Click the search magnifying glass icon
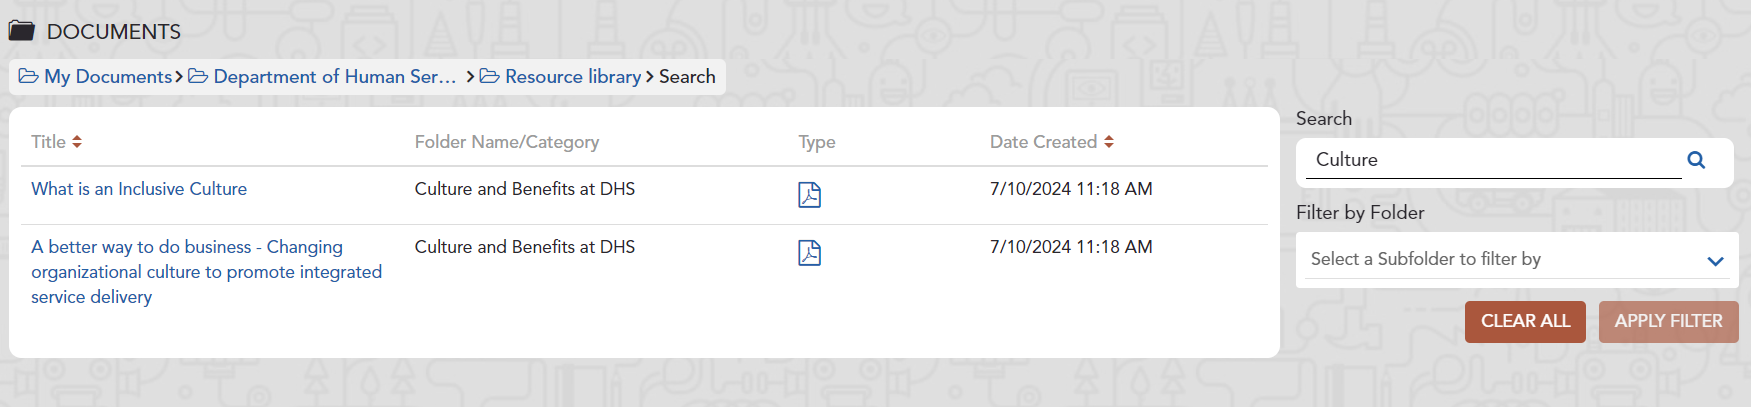Image resolution: width=1751 pixels, height=407 pixels. click(1696, 160)
